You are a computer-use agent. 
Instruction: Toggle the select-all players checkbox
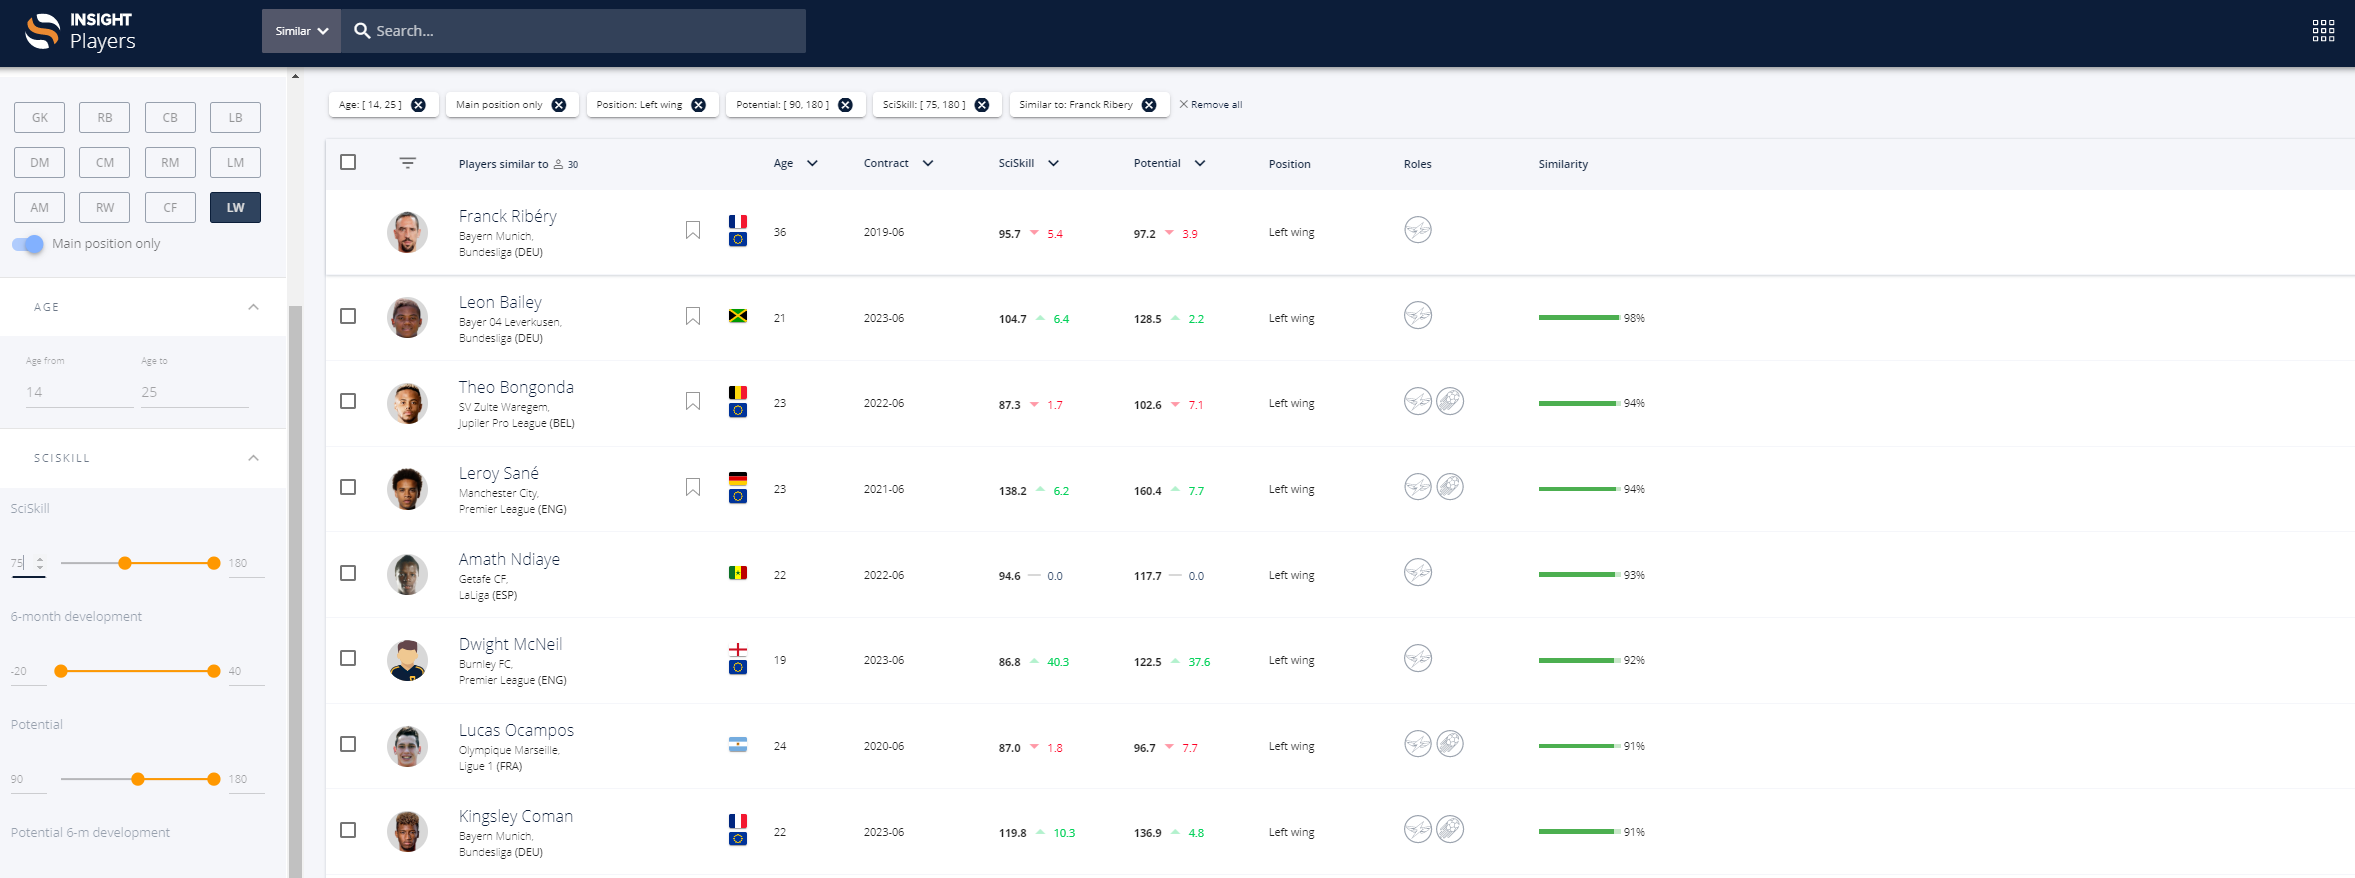348,162
